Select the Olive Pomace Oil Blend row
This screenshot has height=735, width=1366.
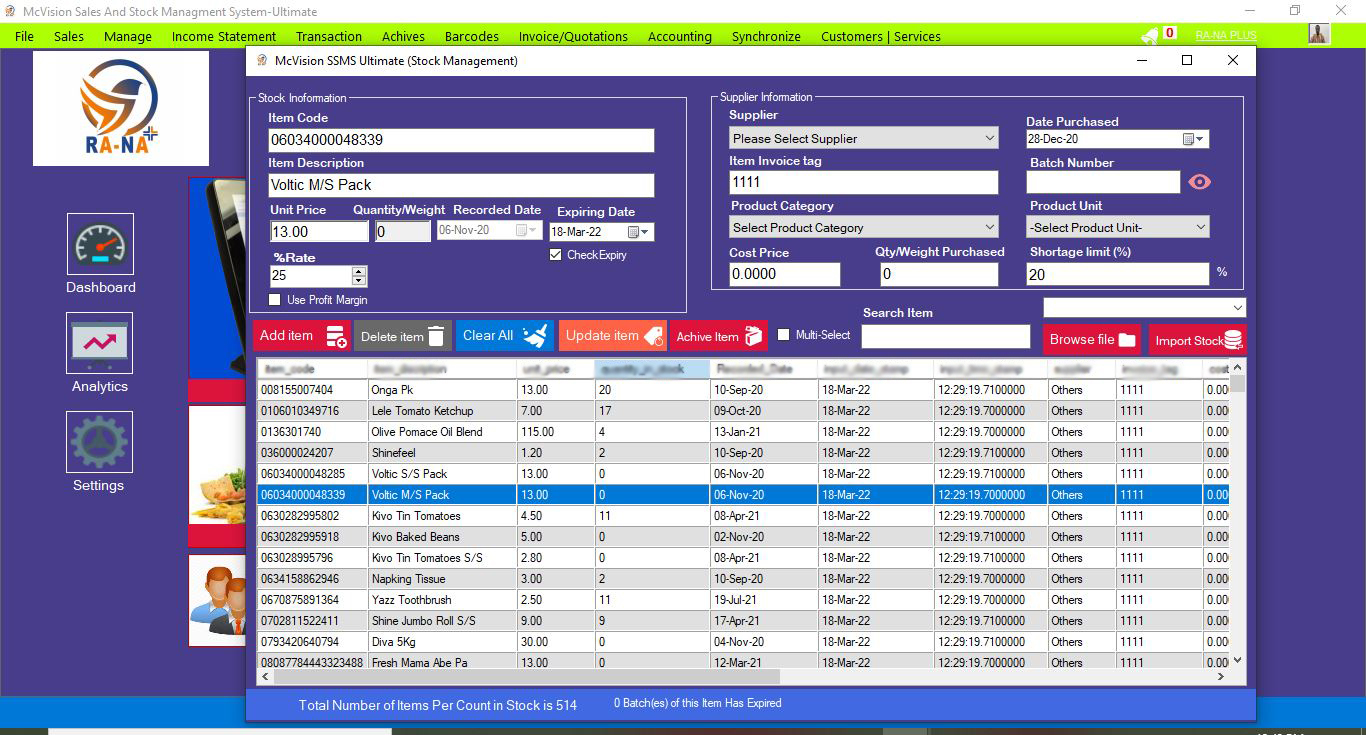click(x=743, y=431)
